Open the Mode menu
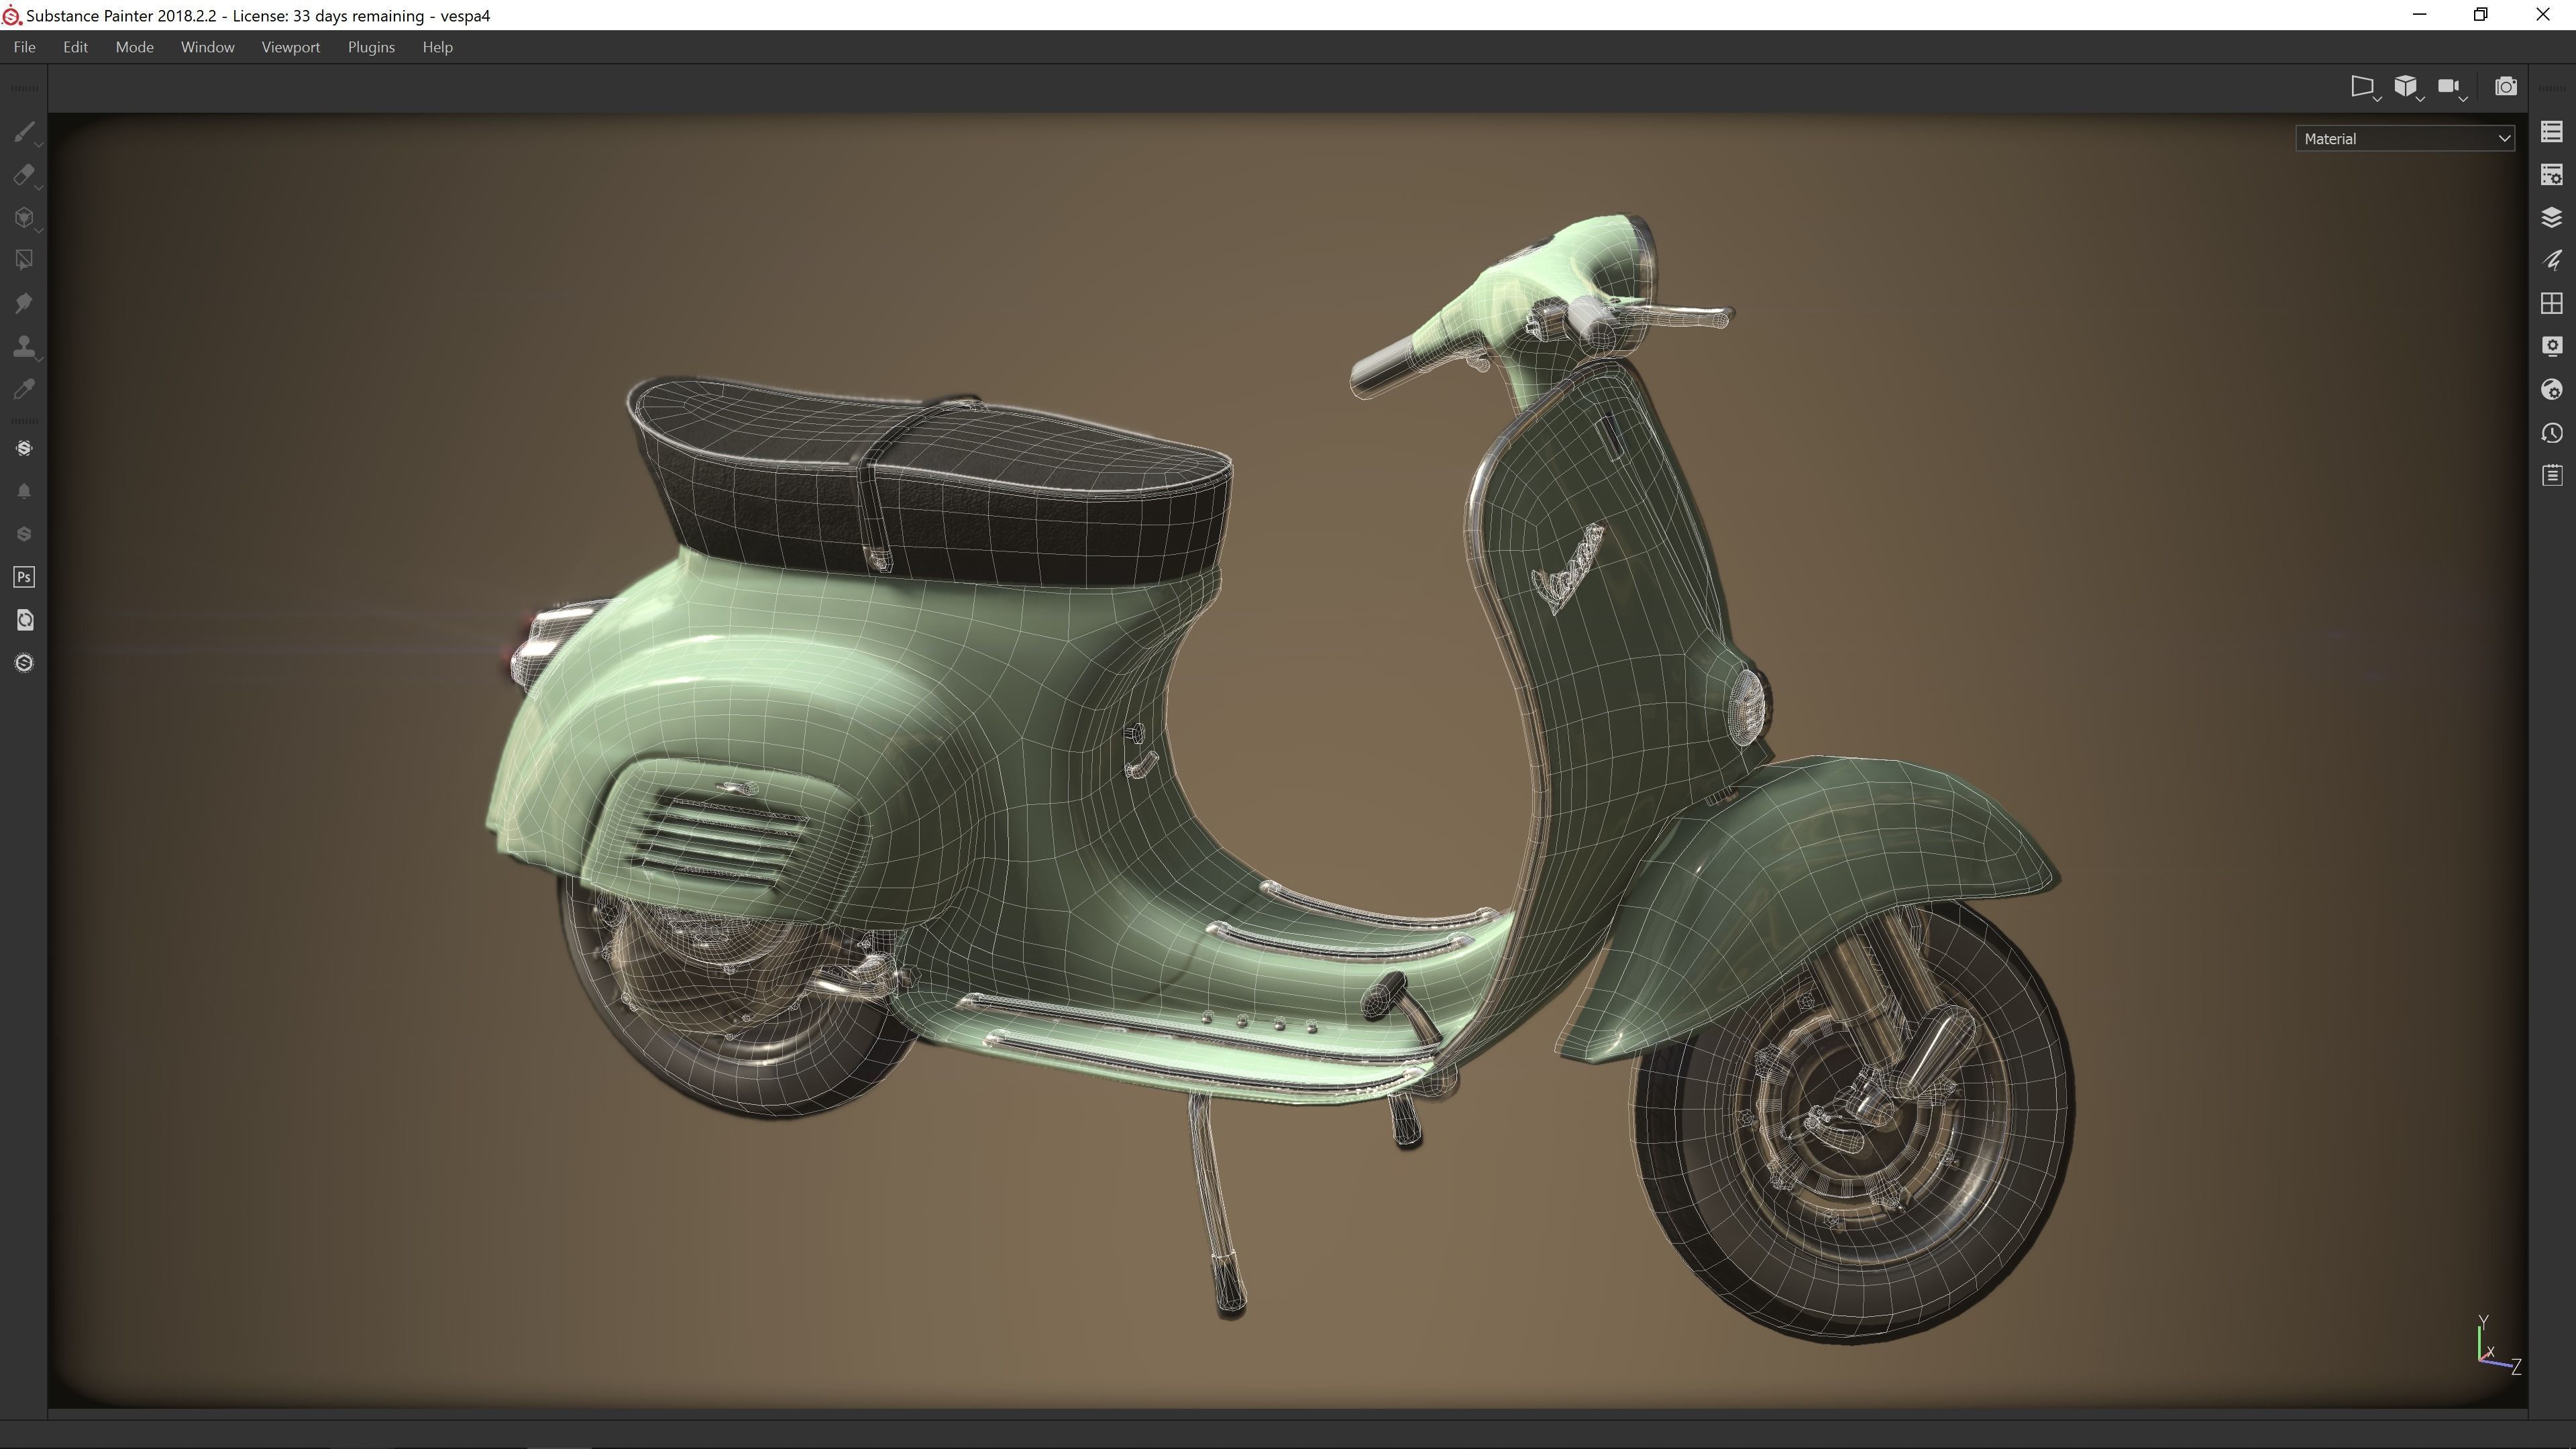 tap(134, 47)
